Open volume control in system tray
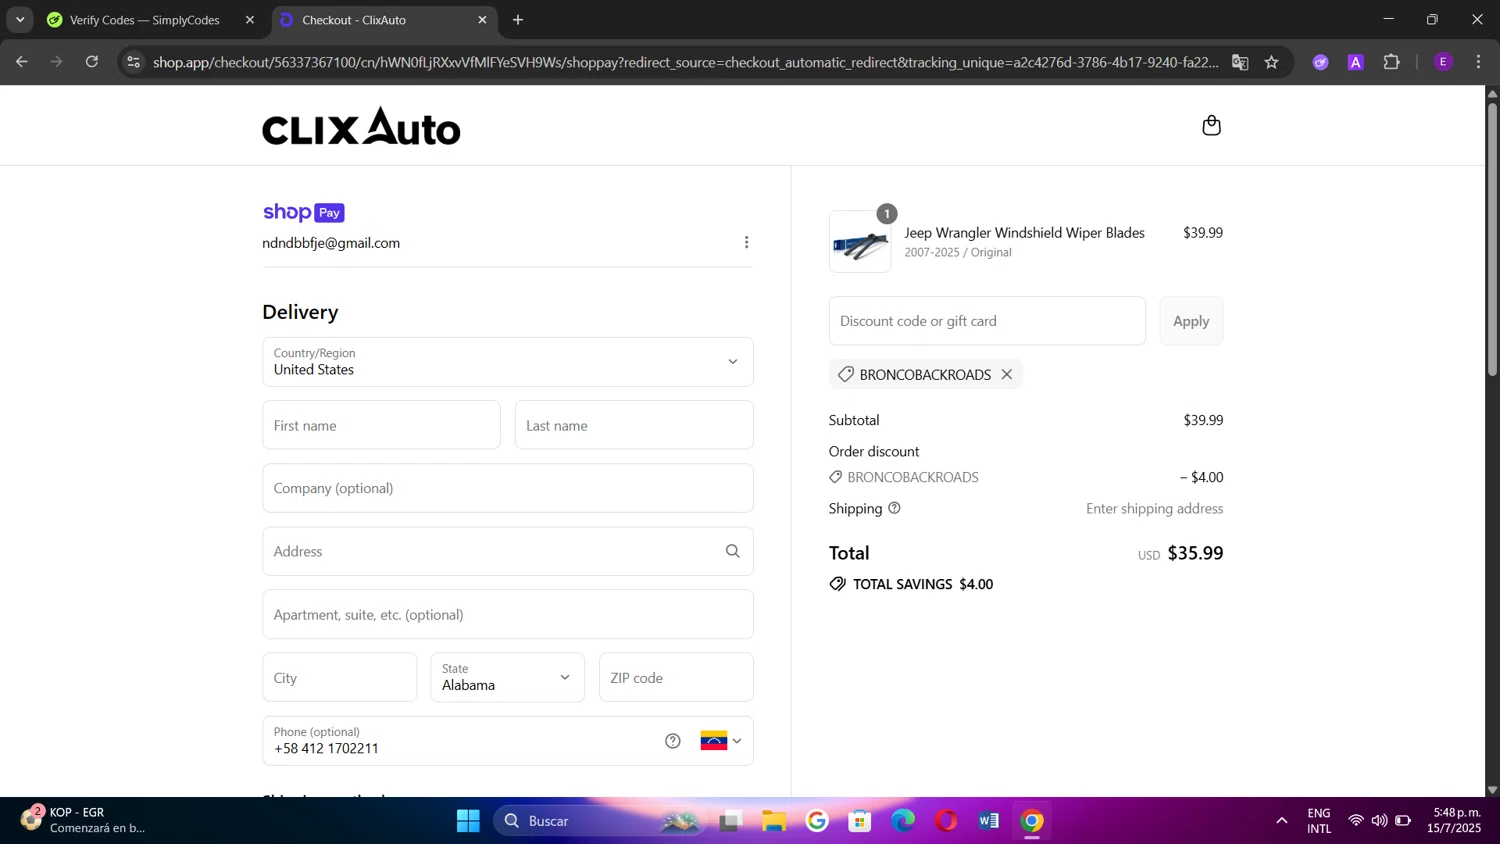This screenshot has height=844, width=1500. [x=1379, y=821]
